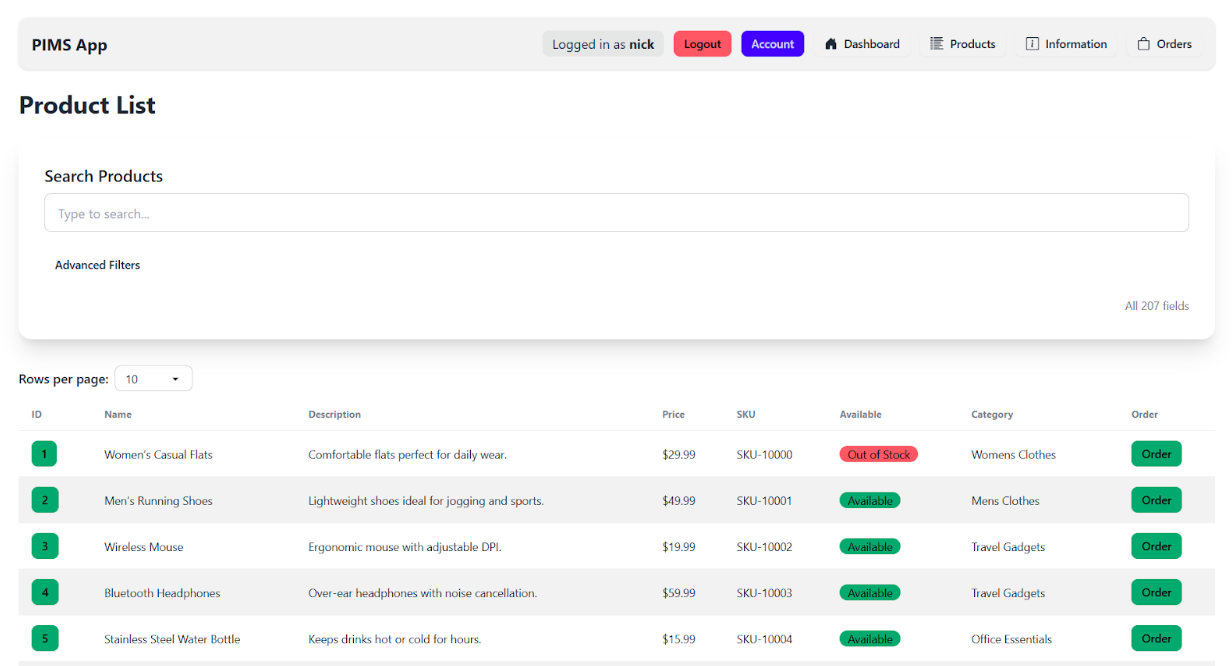Select the green ID badge for Women's Casual Flats
Viewport: 1232px width, 666px height.
coord(45,453)
